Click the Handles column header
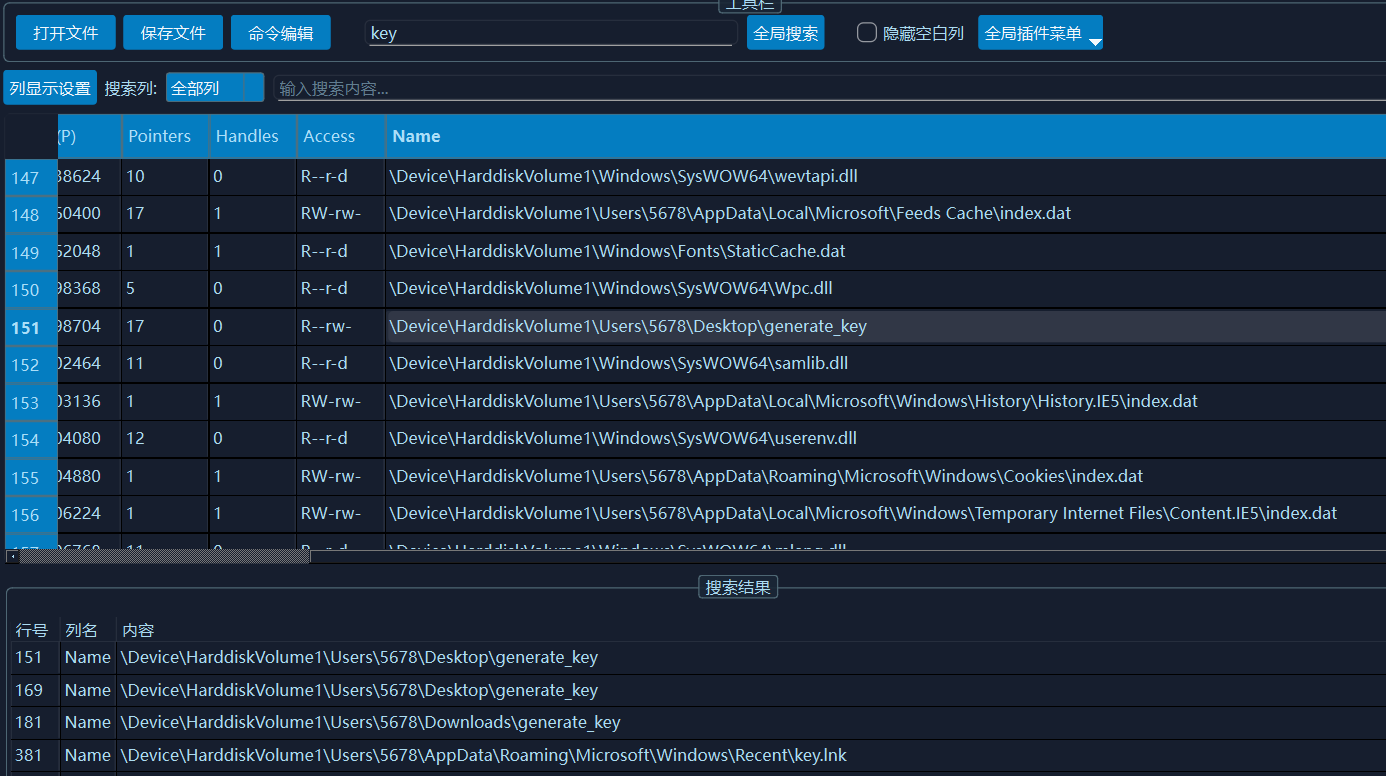The image size is (1386, 776). tap(247, 136)
